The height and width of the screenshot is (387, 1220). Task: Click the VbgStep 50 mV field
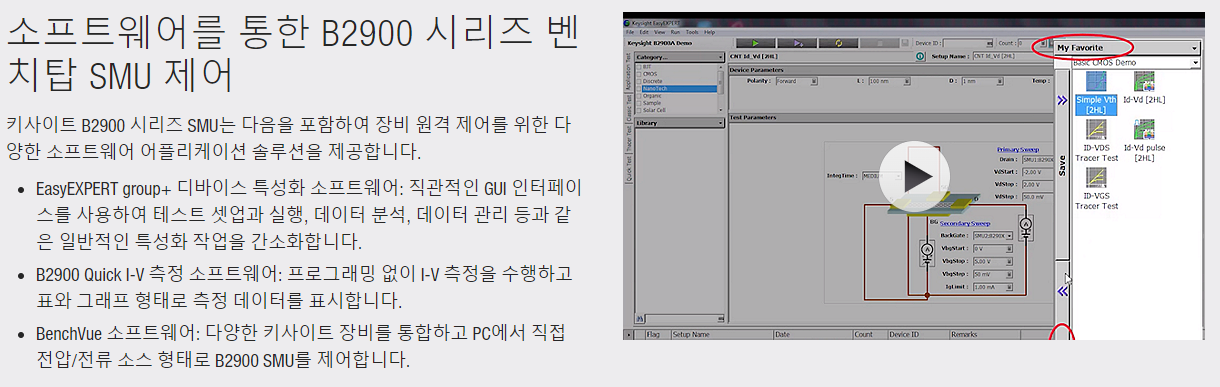click(993, 275)
